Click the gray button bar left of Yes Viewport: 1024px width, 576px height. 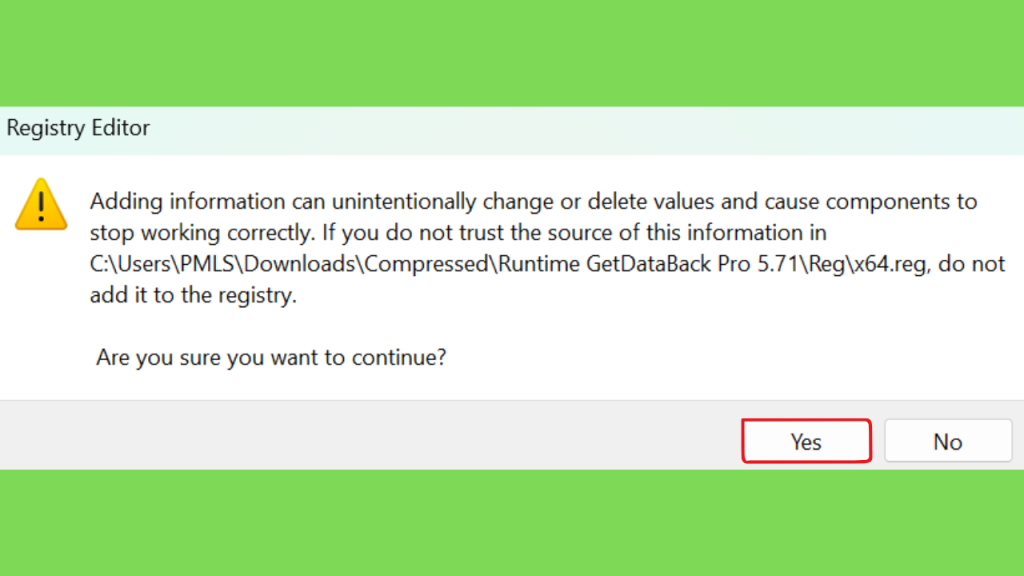point(369,435)
